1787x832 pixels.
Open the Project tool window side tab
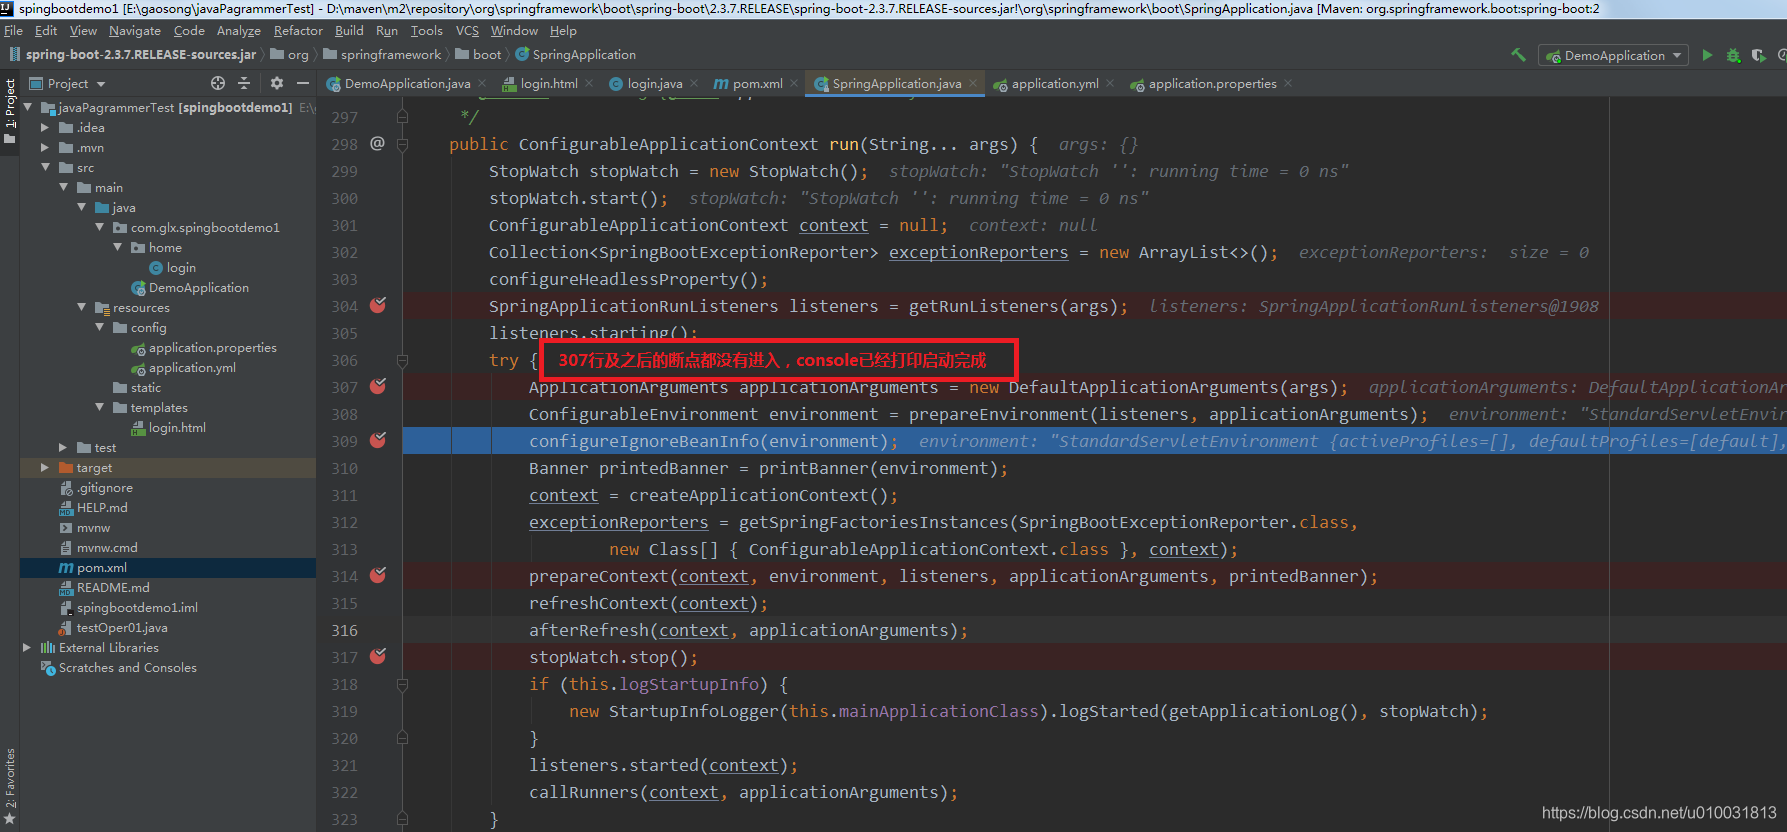(x=9, y=110)
